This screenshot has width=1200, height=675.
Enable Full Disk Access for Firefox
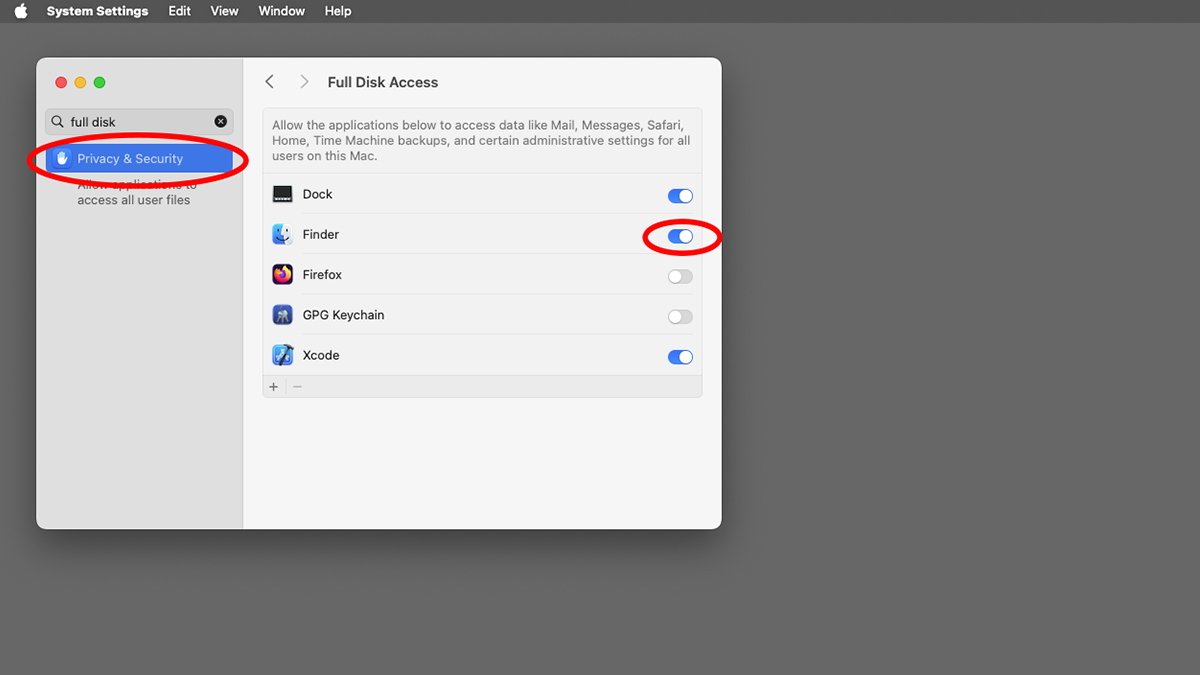[x=680, y=277]
